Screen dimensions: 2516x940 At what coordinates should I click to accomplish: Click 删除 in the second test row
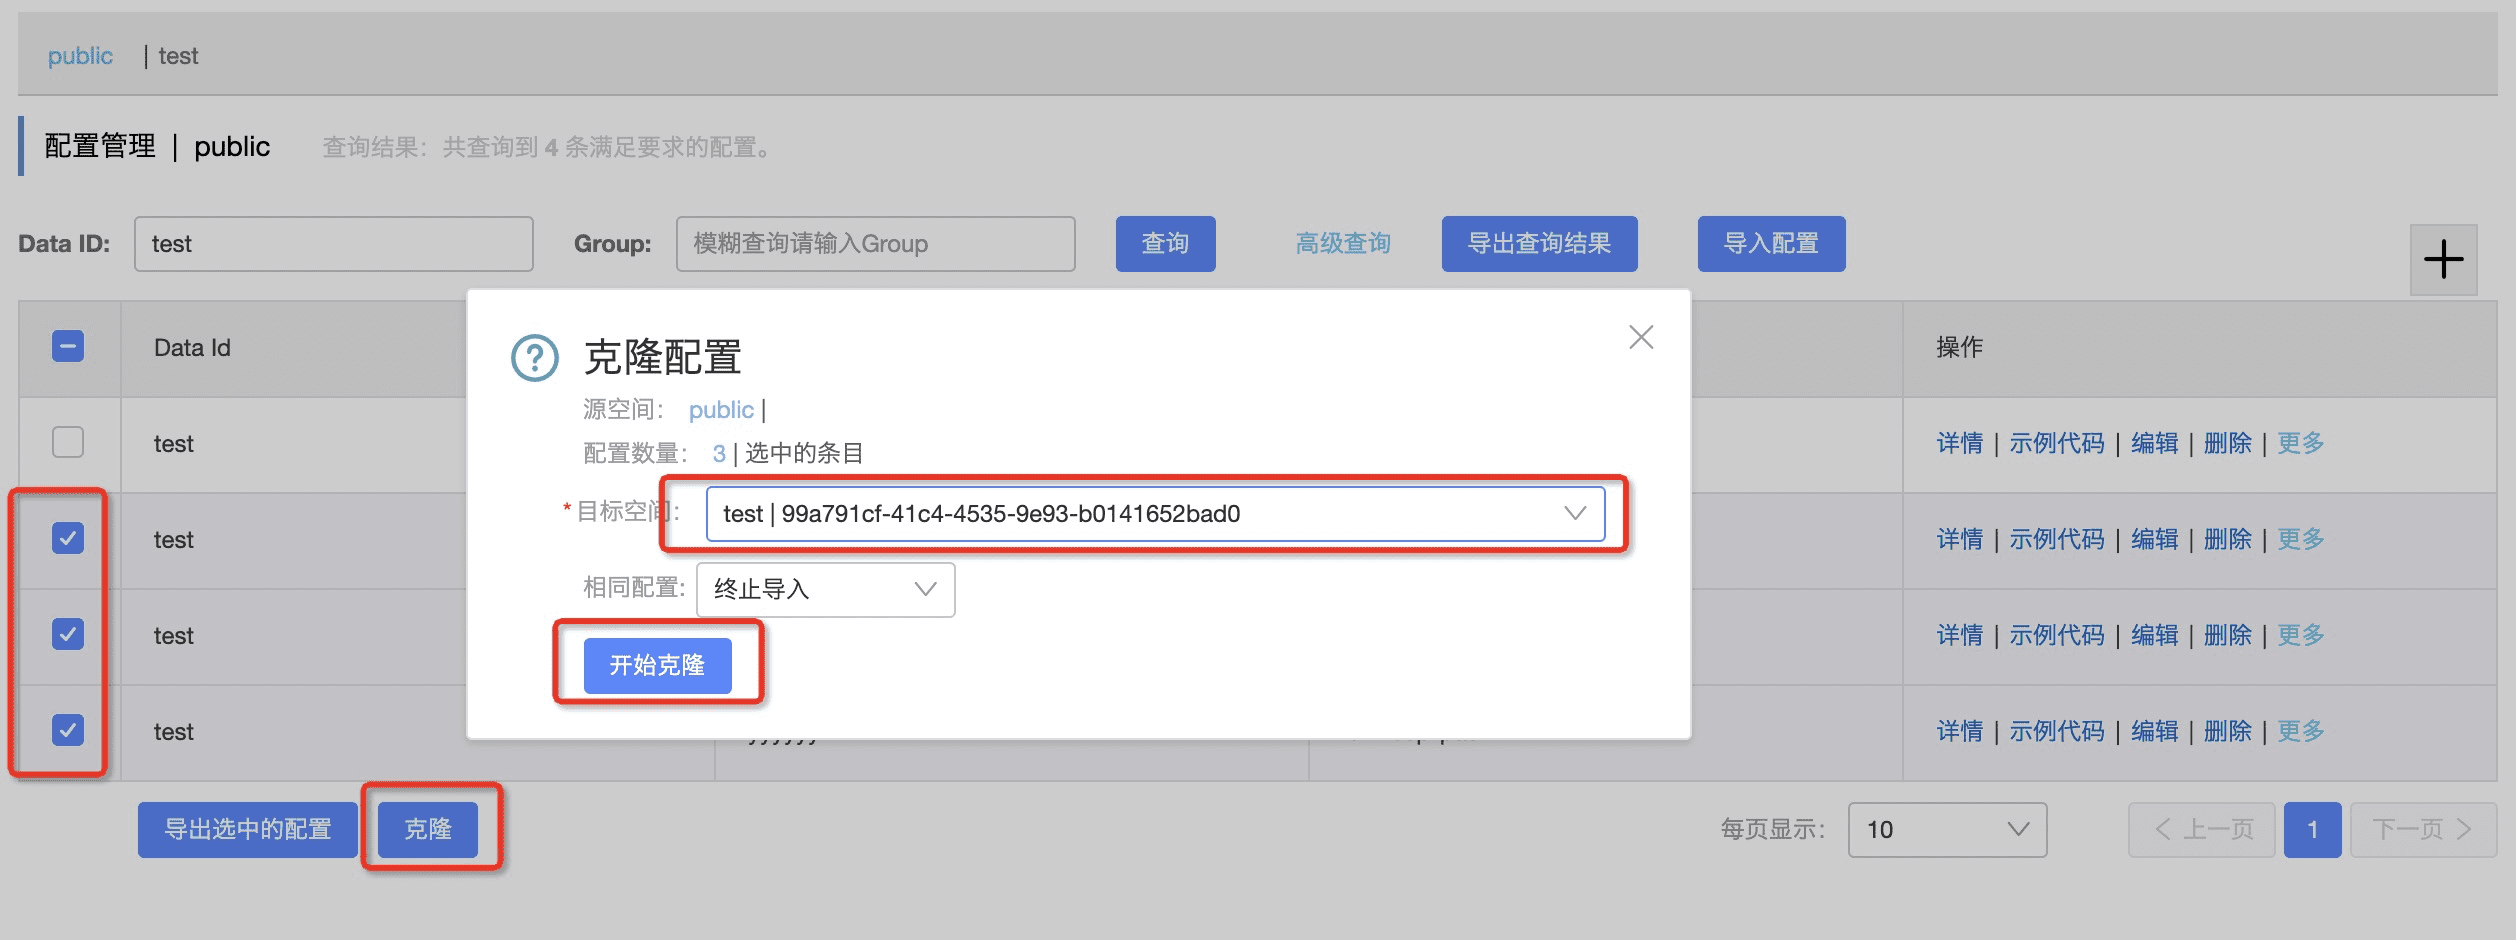point(2228,538)
